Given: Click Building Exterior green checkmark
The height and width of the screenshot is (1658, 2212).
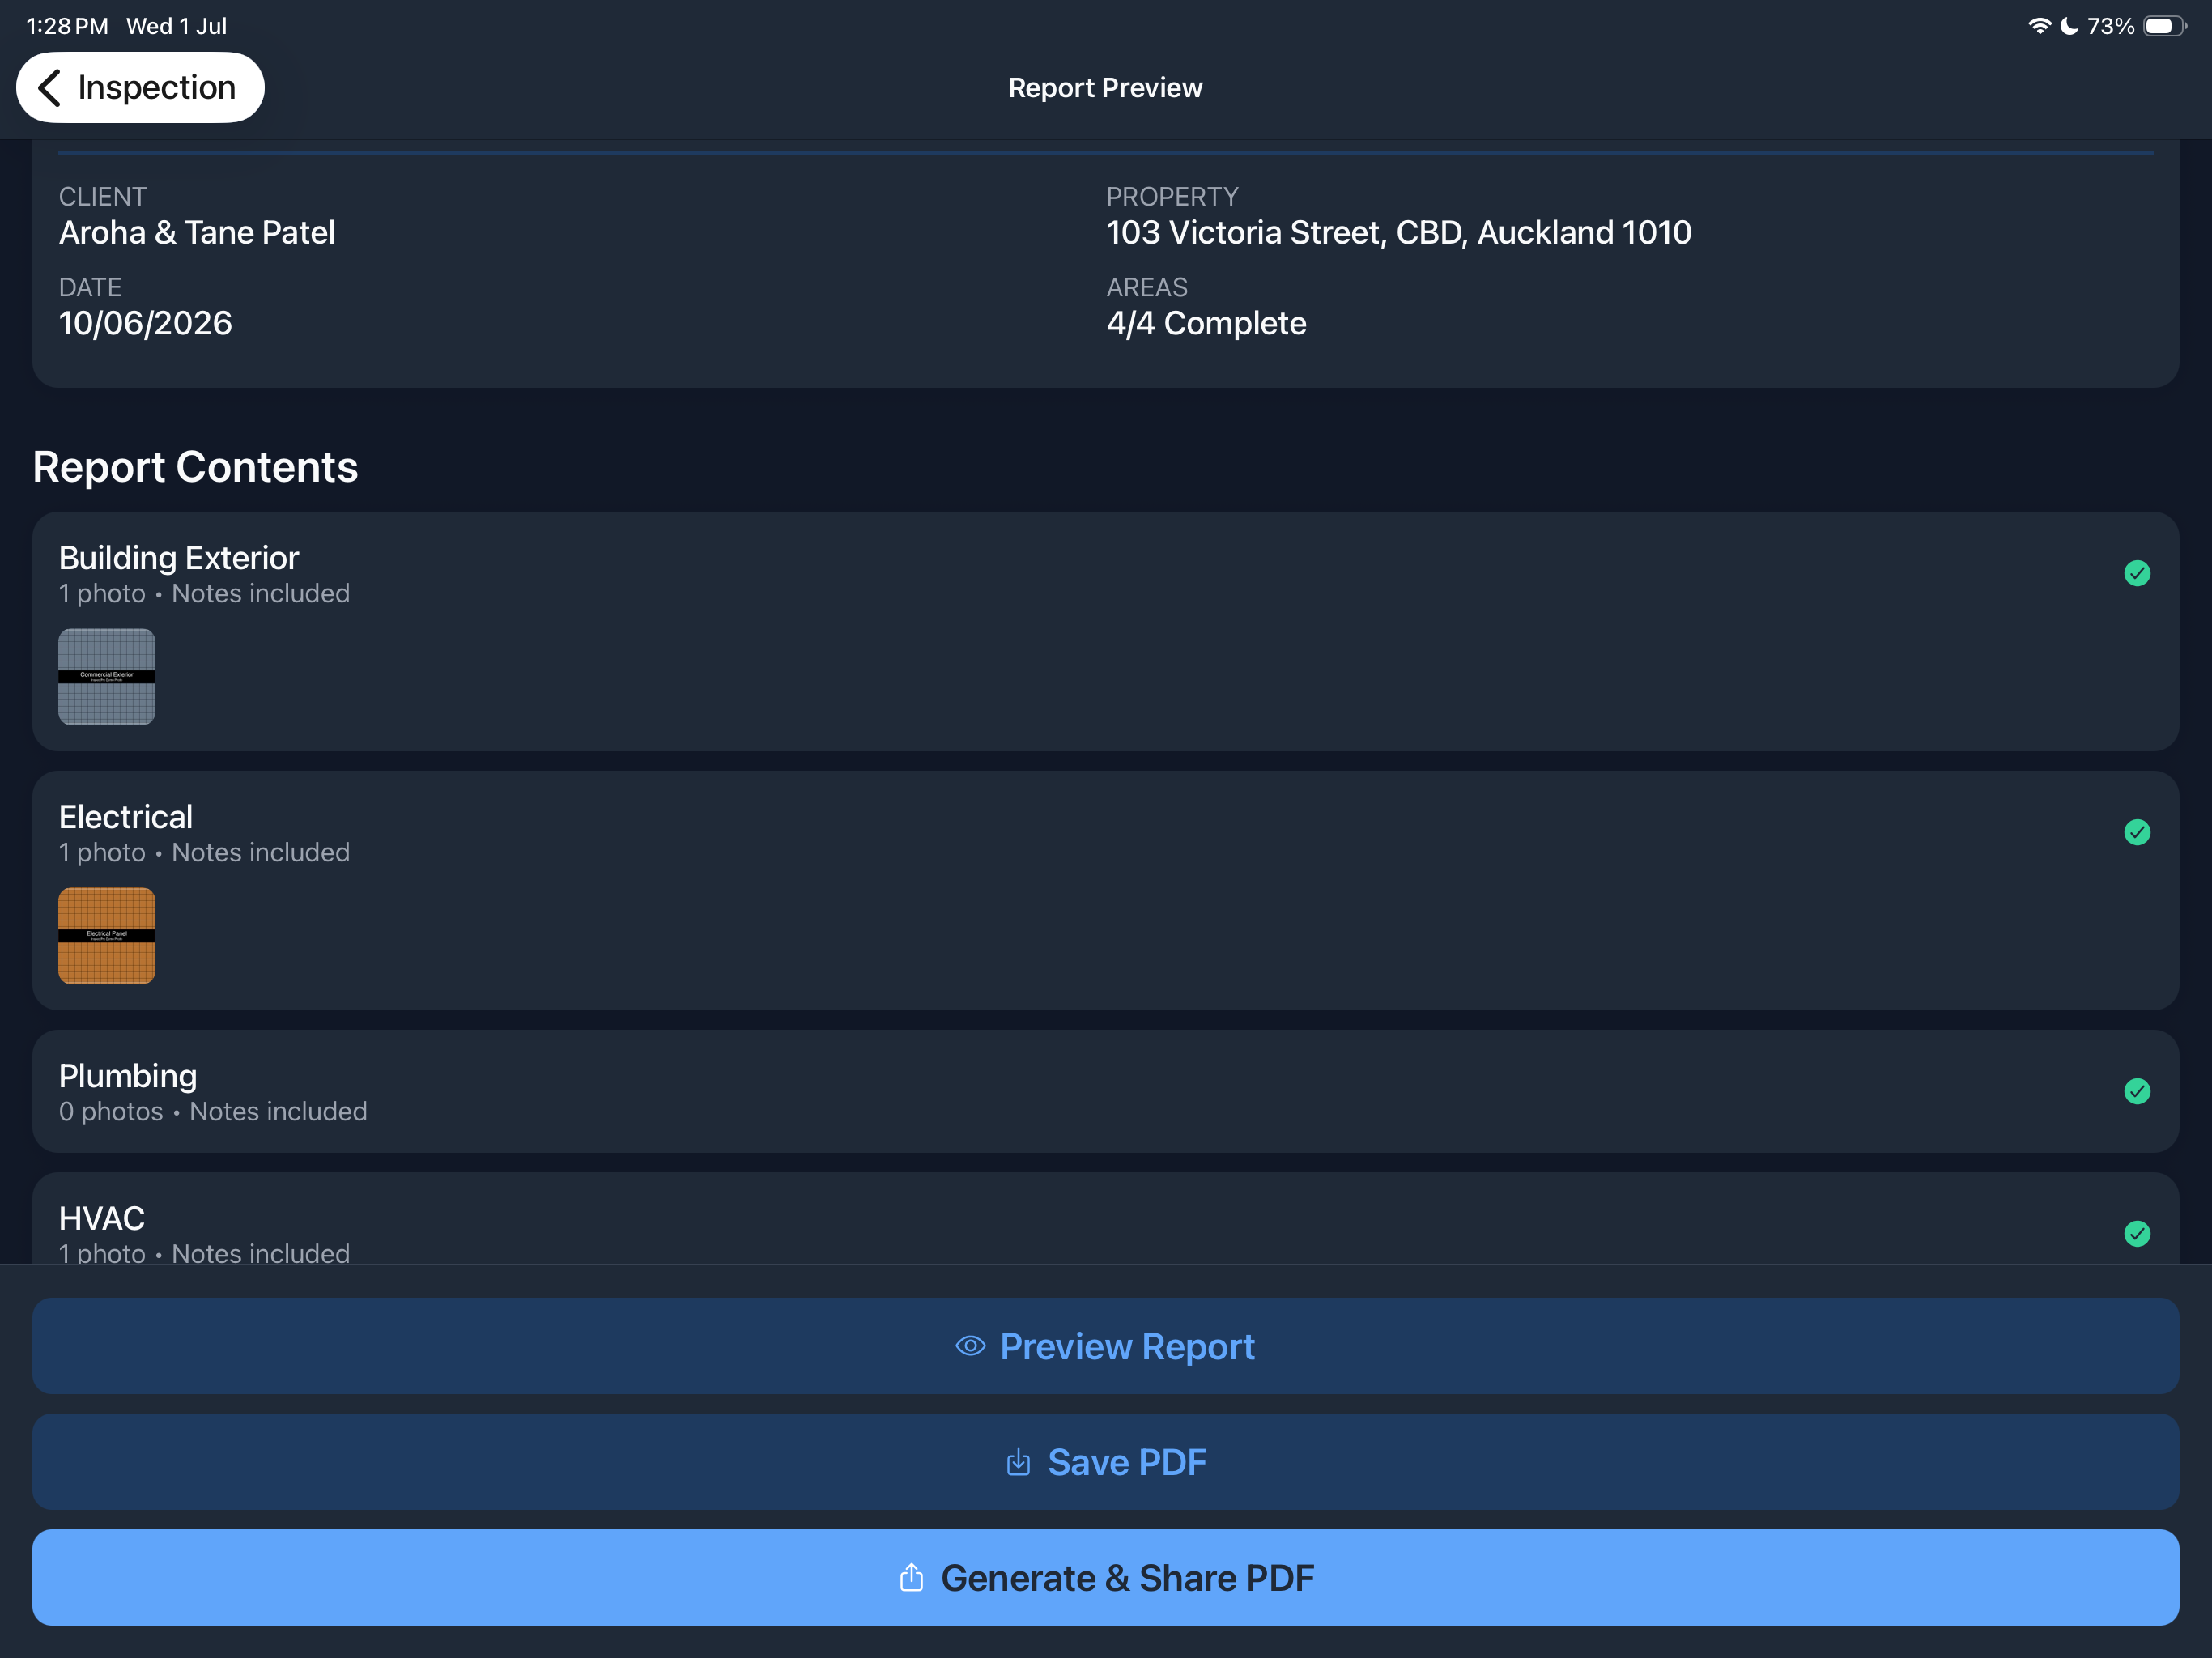Looking at the screenshot, I should [x=2137, y=573].
